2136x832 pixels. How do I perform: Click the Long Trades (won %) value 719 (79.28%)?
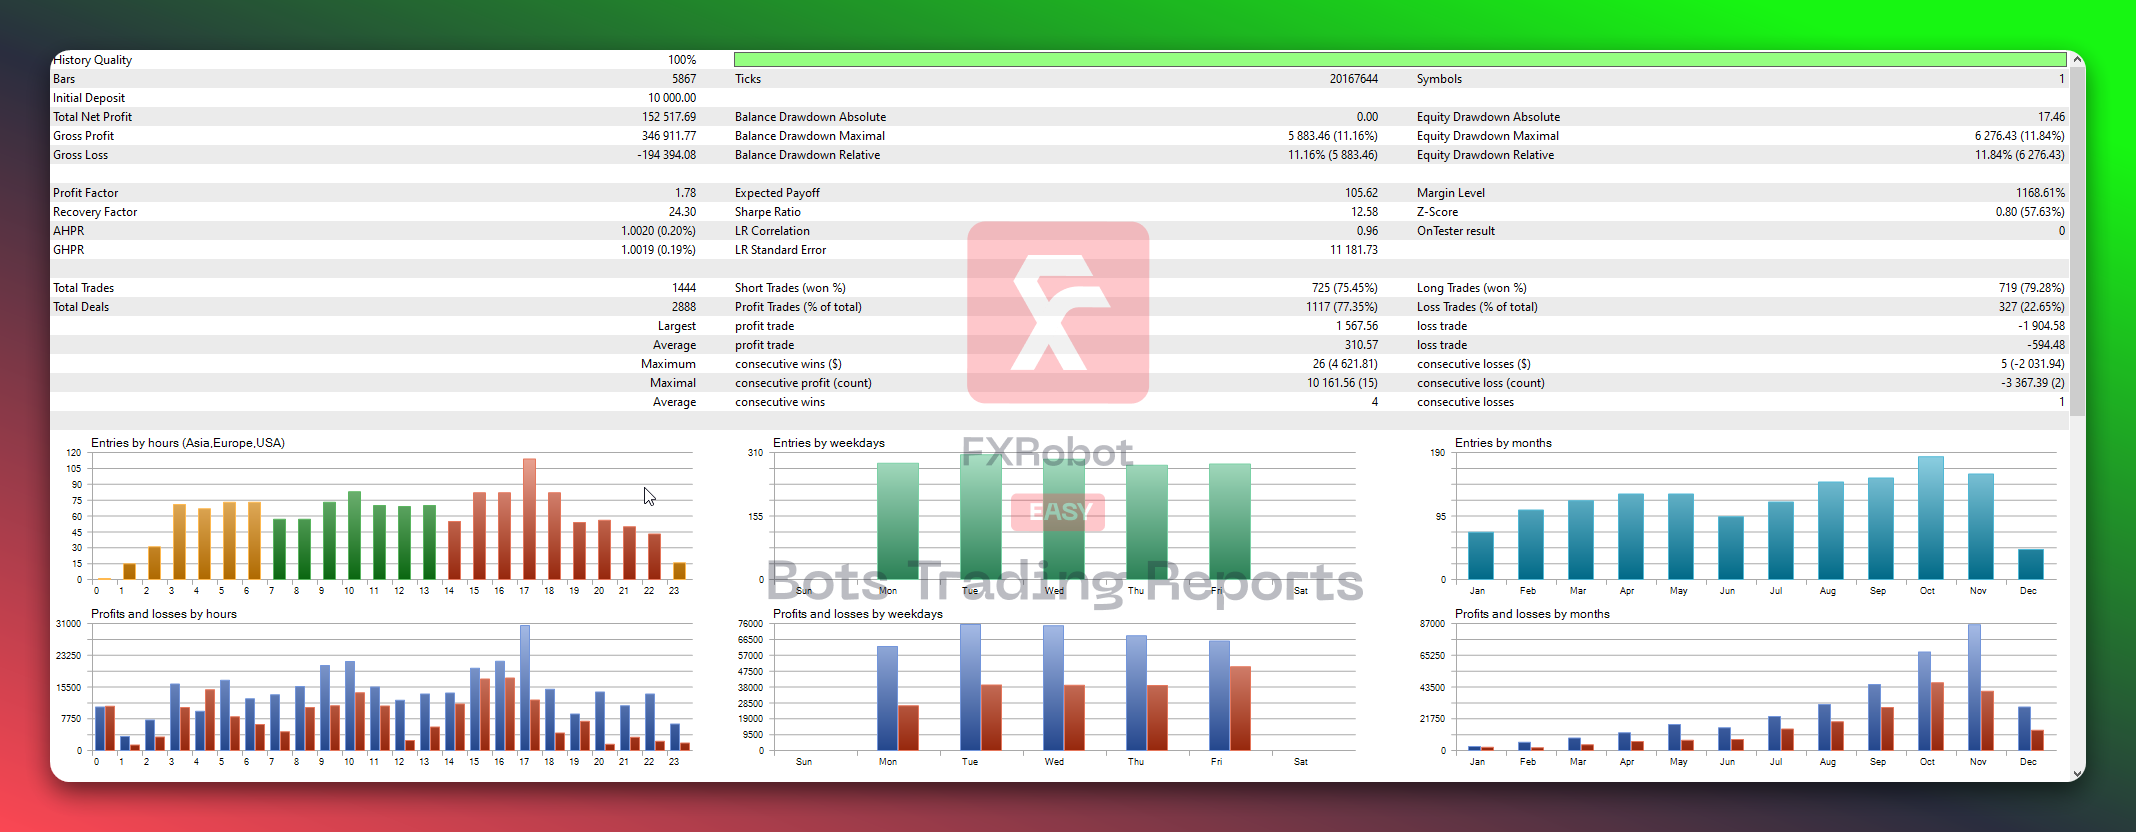pos(2032,288)
